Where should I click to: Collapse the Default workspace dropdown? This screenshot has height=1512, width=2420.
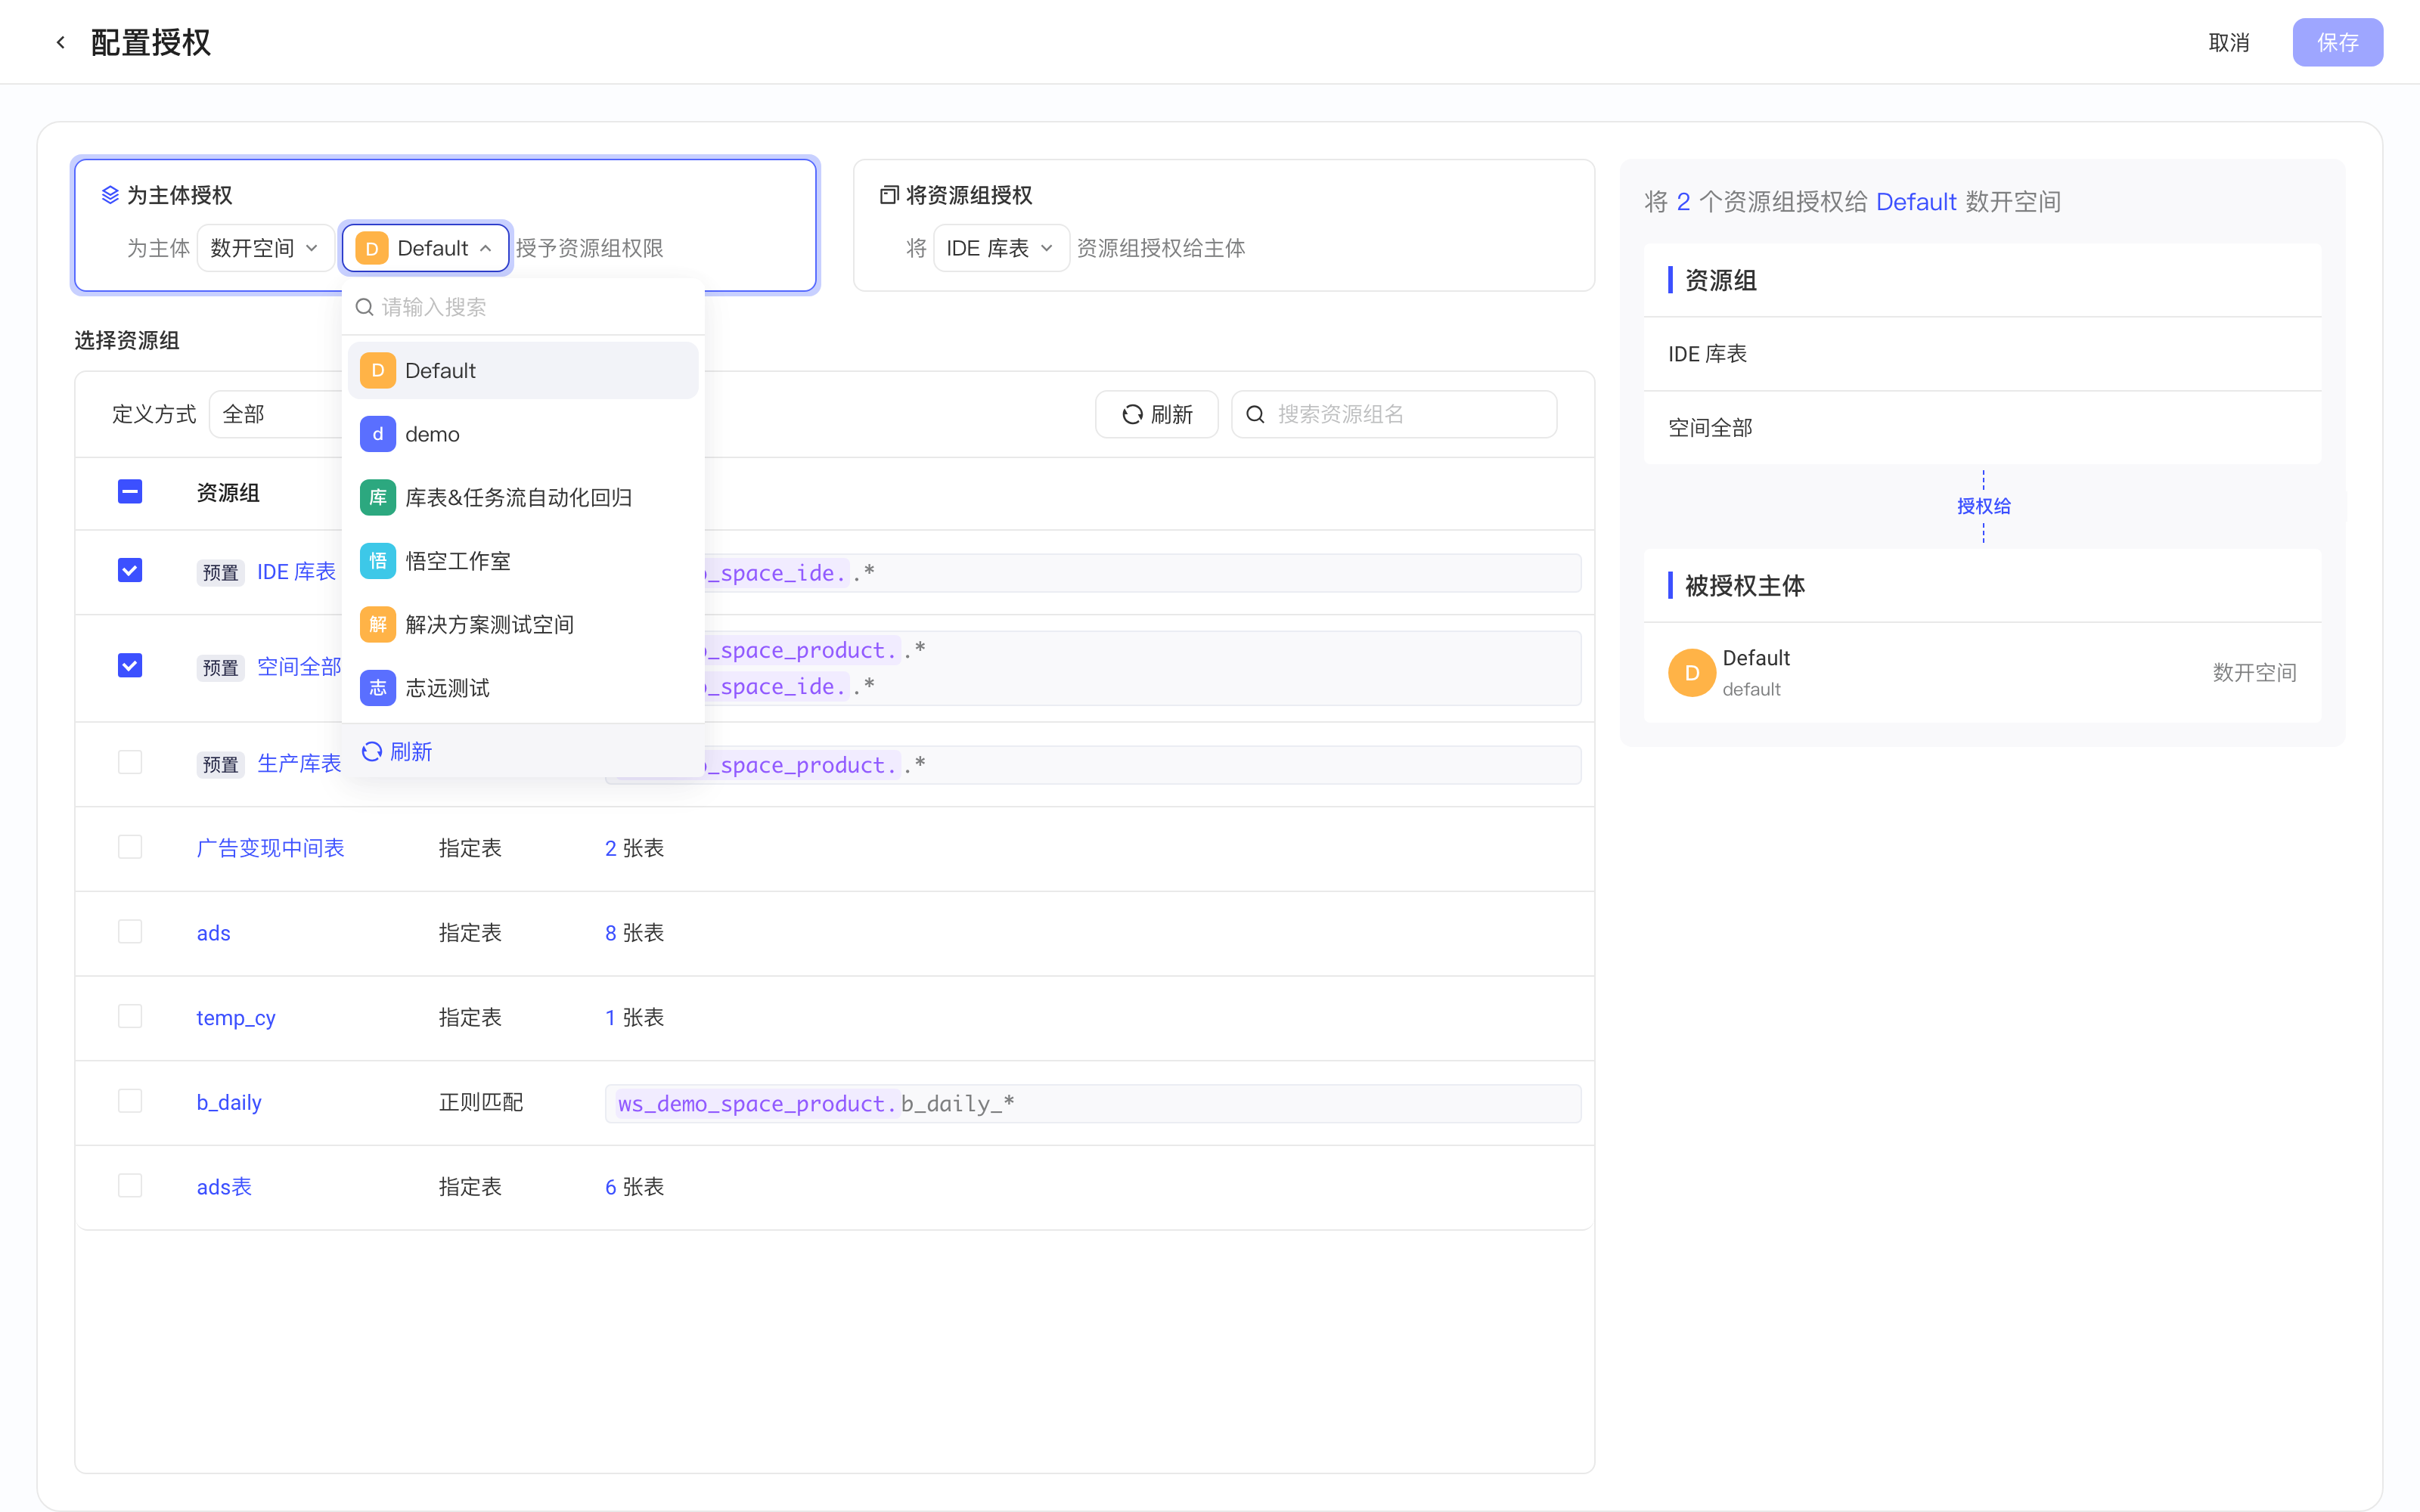(x=425, y=248)
